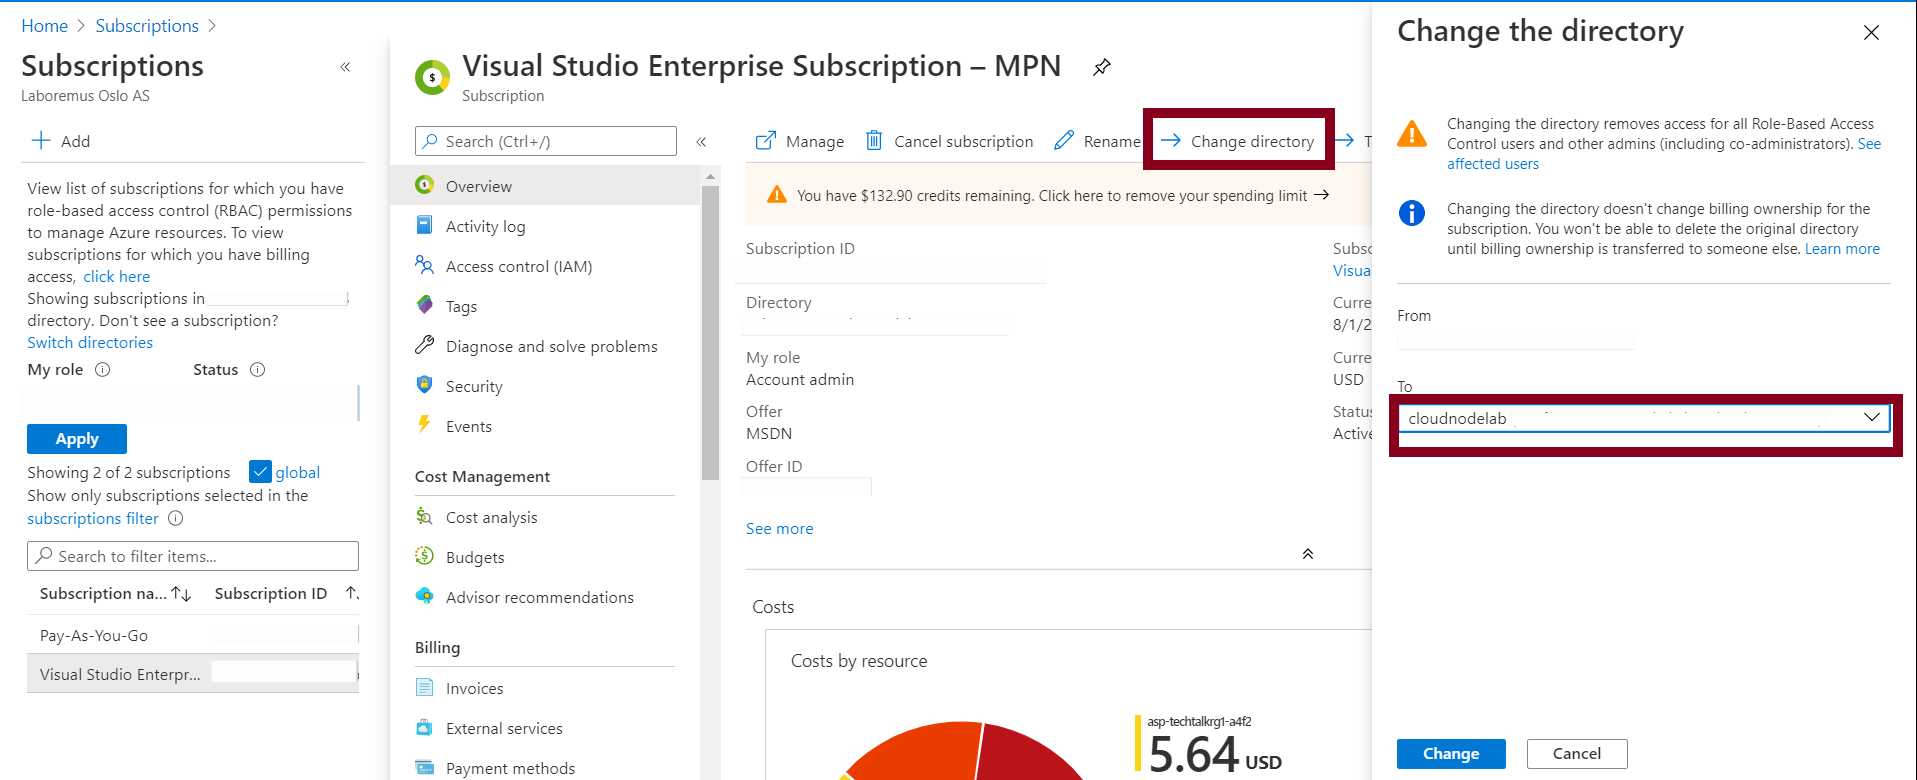Click the Switch directories link
This screenshot has width=1917, height=780.
pos(90,342)
